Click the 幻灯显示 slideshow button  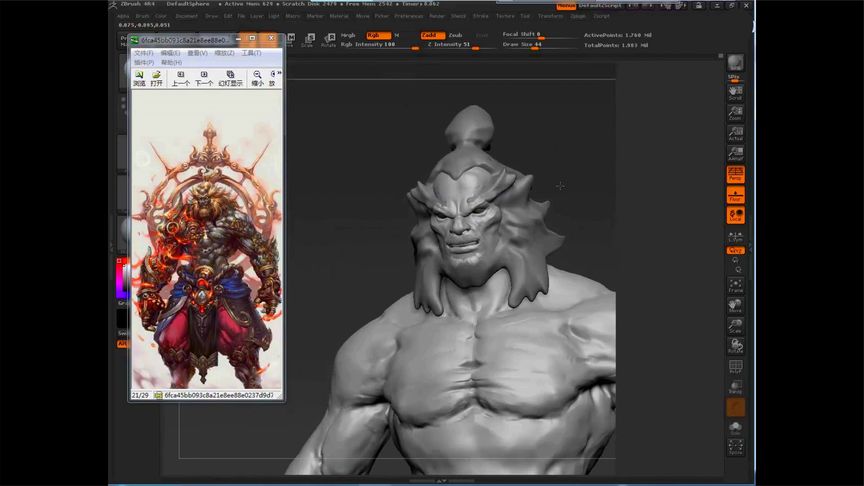231,78
